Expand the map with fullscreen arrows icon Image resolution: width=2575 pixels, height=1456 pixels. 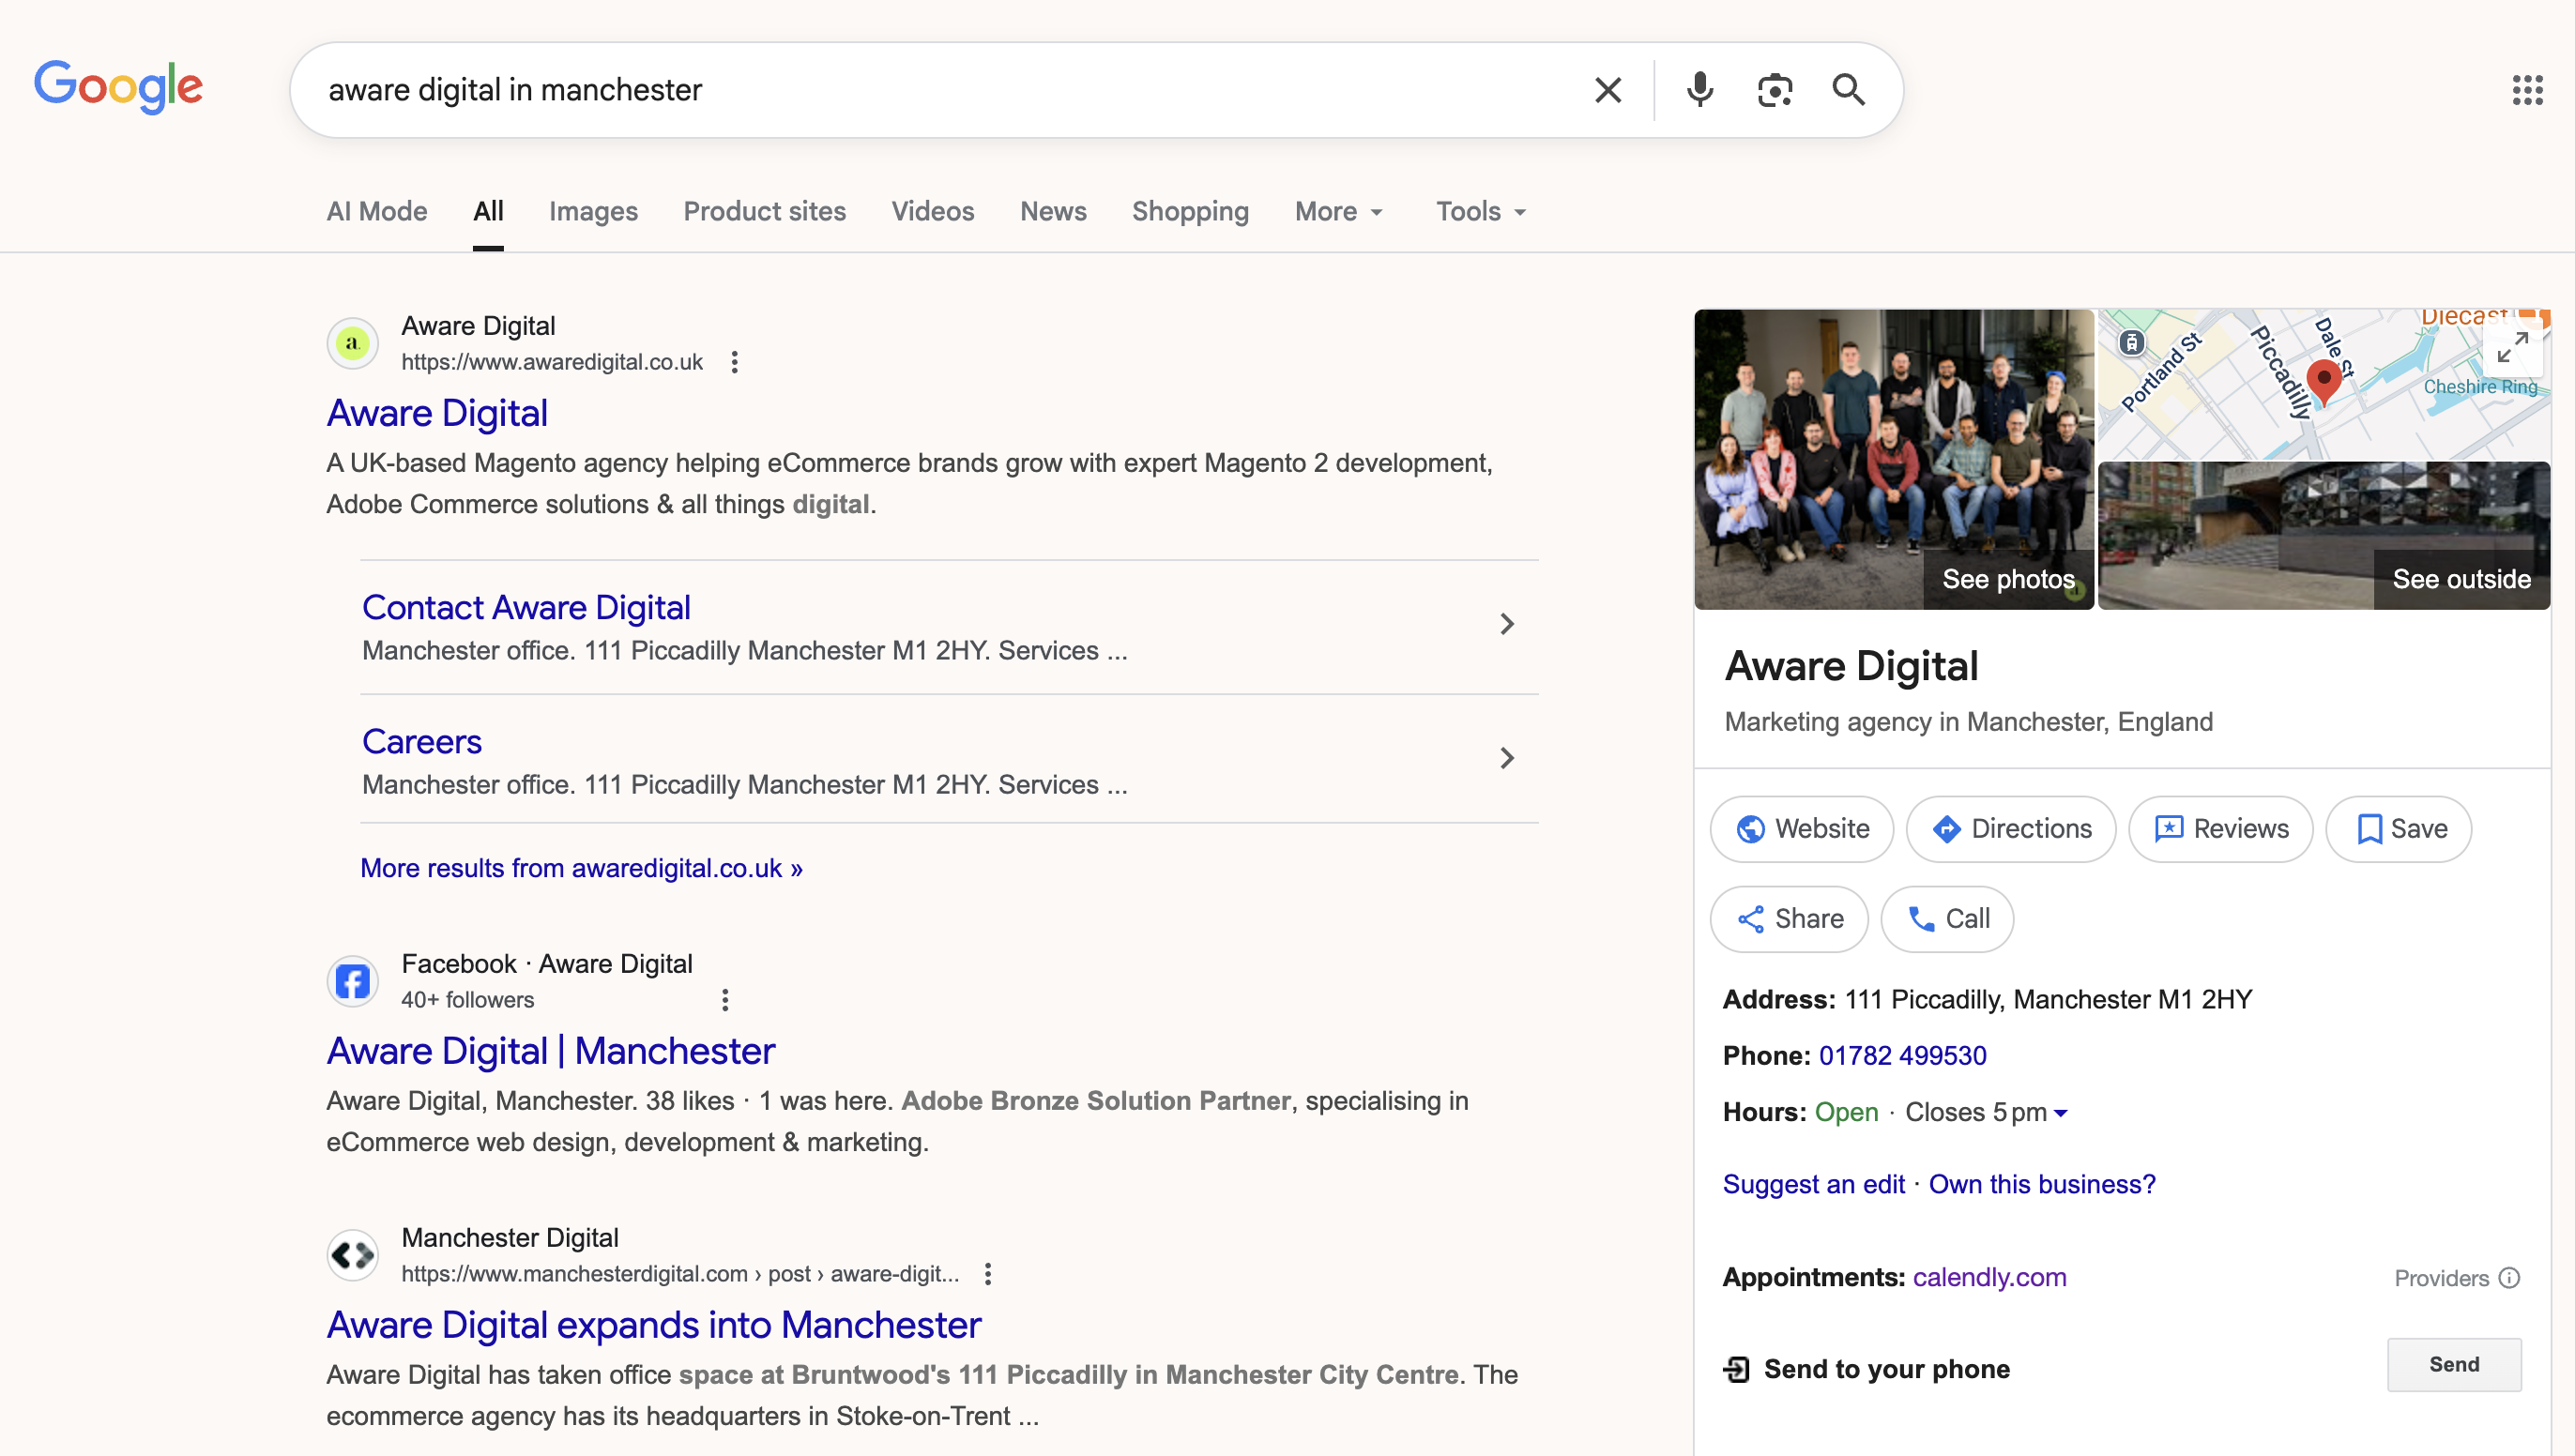coord(2512,347)
